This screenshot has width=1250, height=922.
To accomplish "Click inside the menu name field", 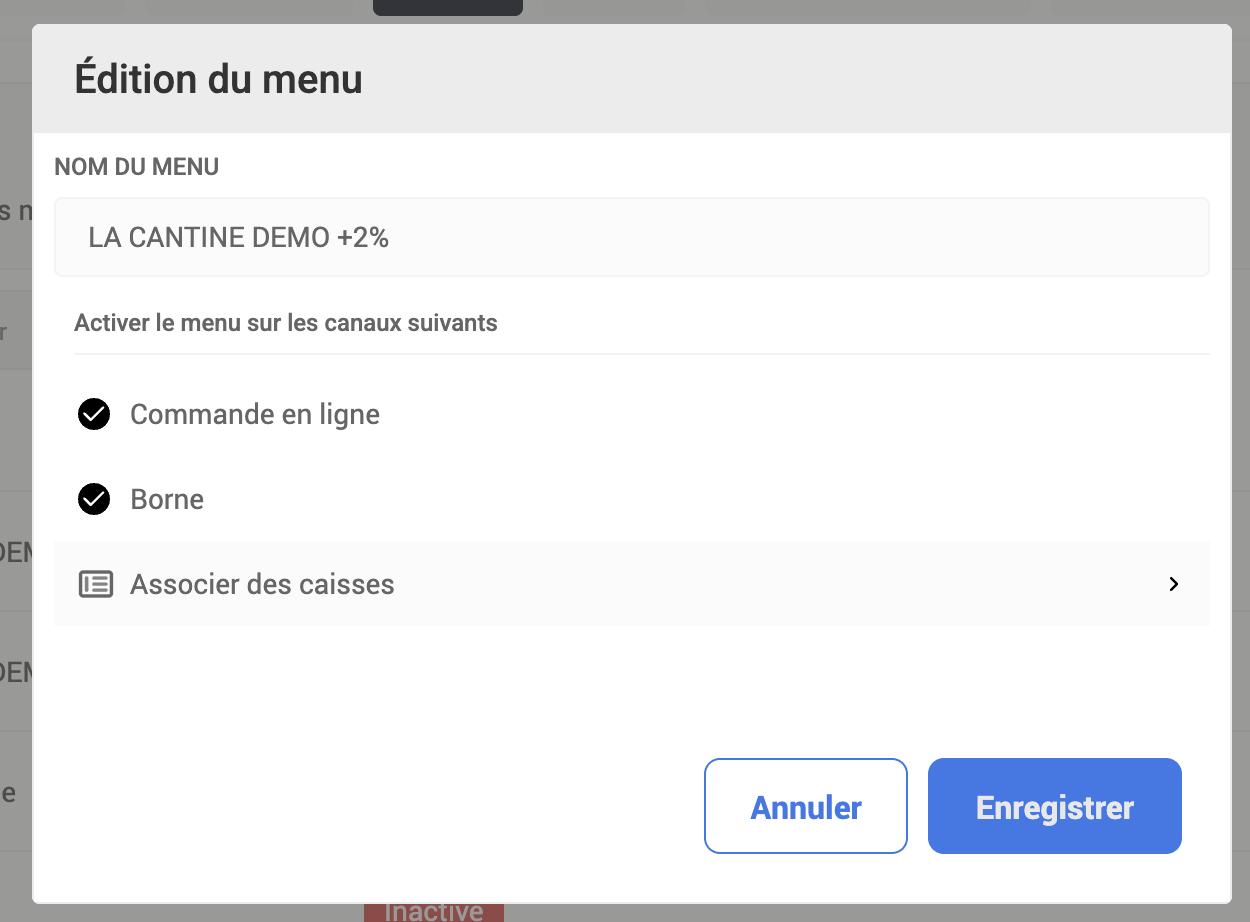I will [632, 237].
